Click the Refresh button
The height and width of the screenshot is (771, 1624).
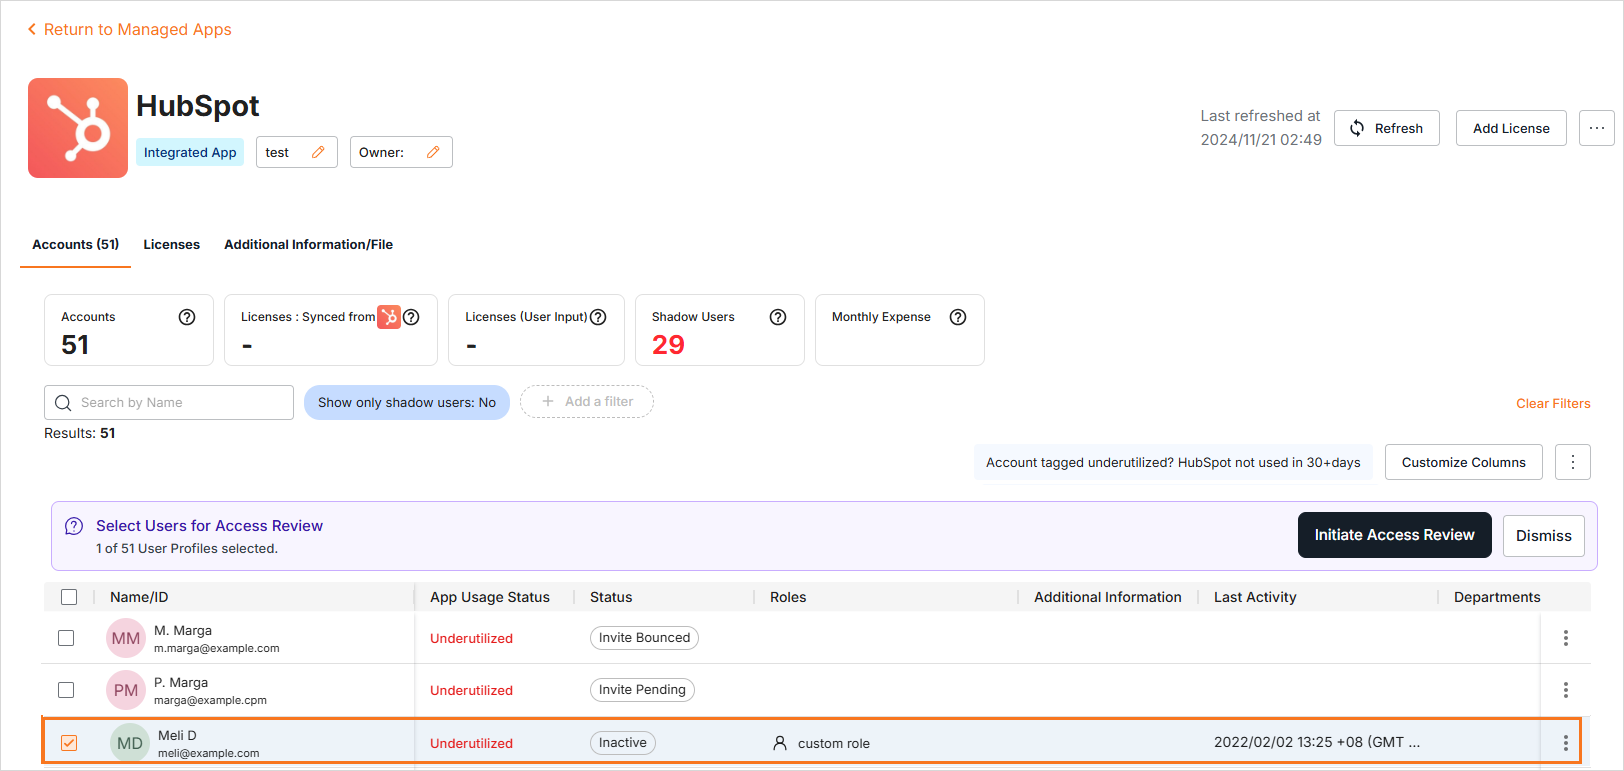[1386, 128]
